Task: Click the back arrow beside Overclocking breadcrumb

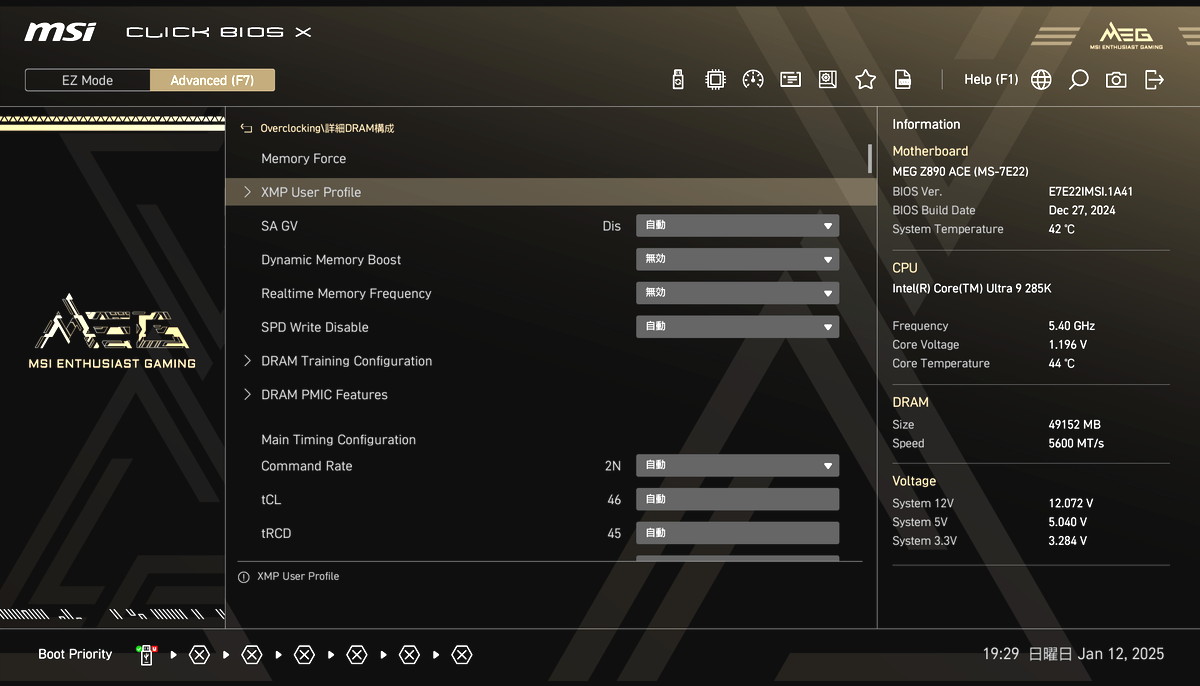Action: (246, 128)
